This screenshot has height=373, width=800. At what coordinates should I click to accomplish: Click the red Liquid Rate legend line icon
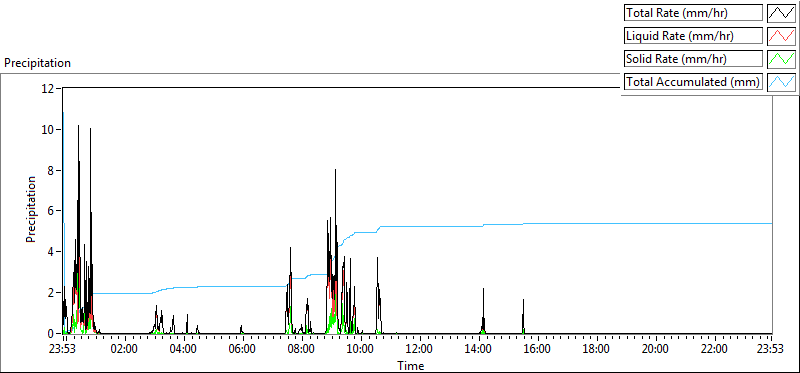pos(782,36)
